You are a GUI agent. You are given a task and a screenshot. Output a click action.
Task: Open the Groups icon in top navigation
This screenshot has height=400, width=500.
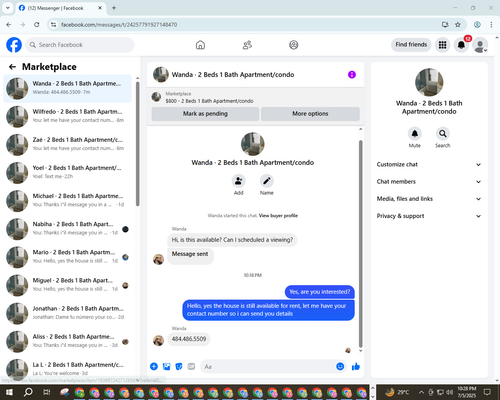294,45
